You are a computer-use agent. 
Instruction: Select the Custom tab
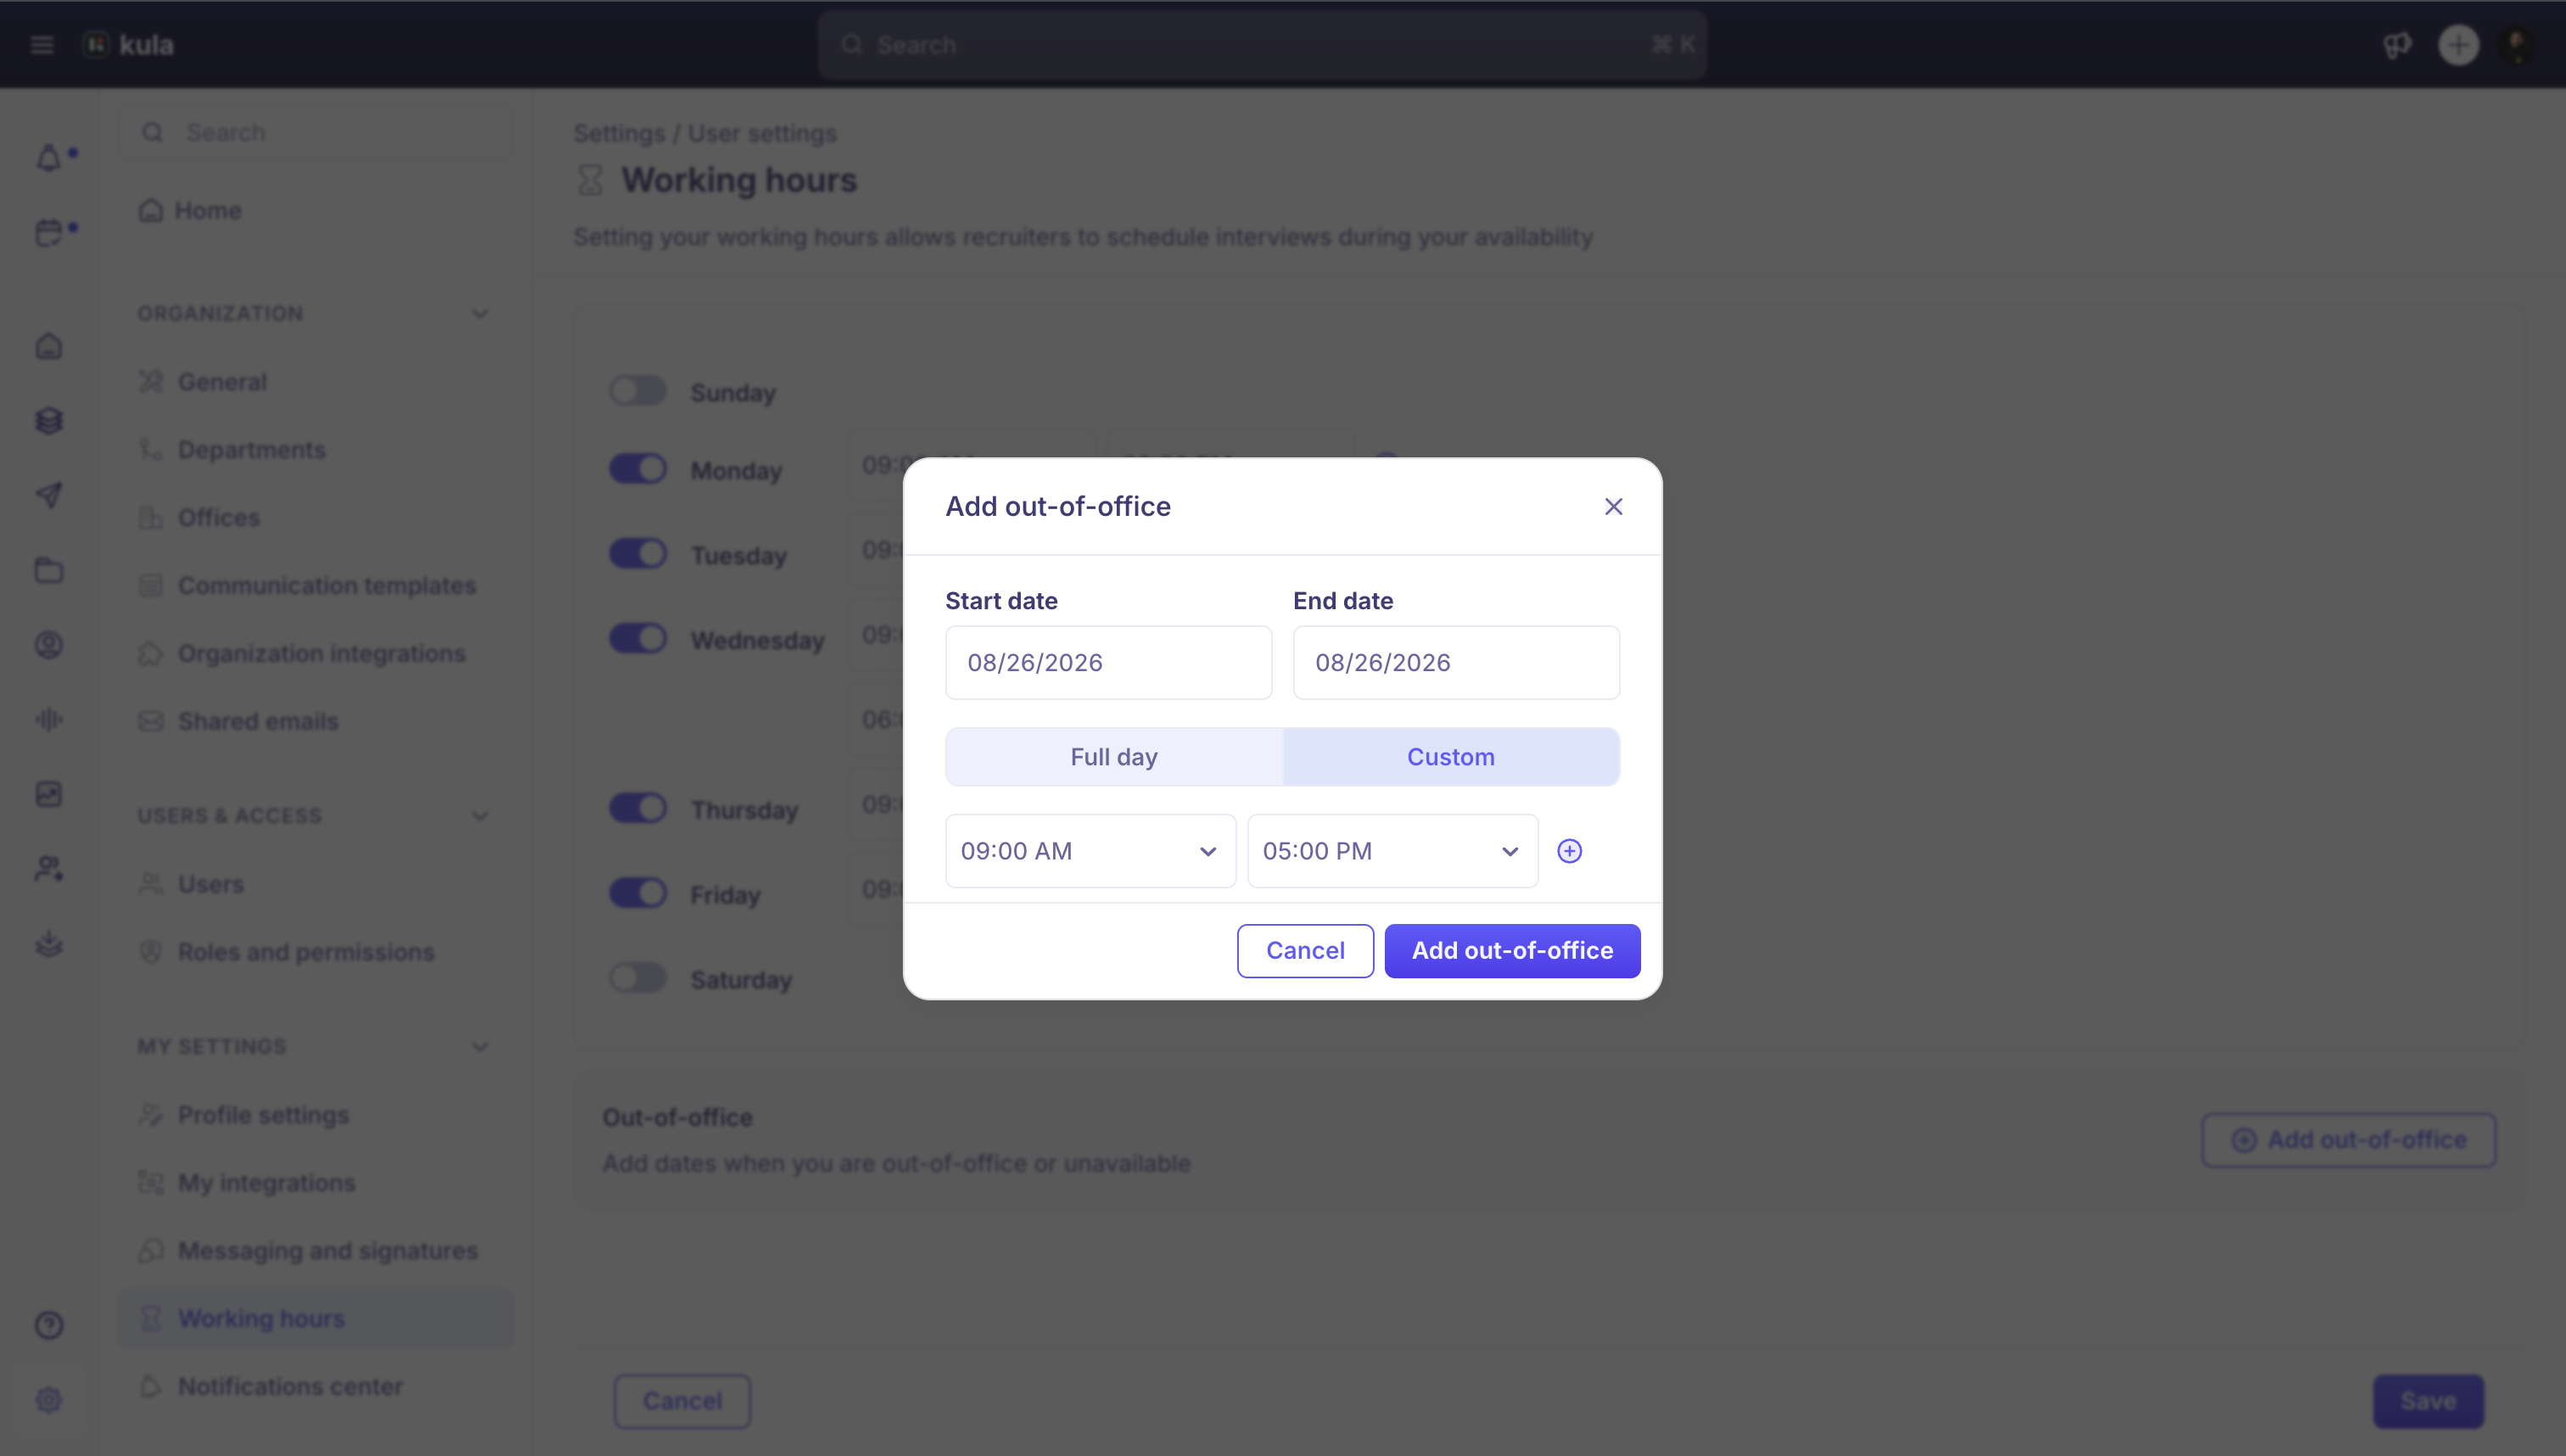(1451, 757)
